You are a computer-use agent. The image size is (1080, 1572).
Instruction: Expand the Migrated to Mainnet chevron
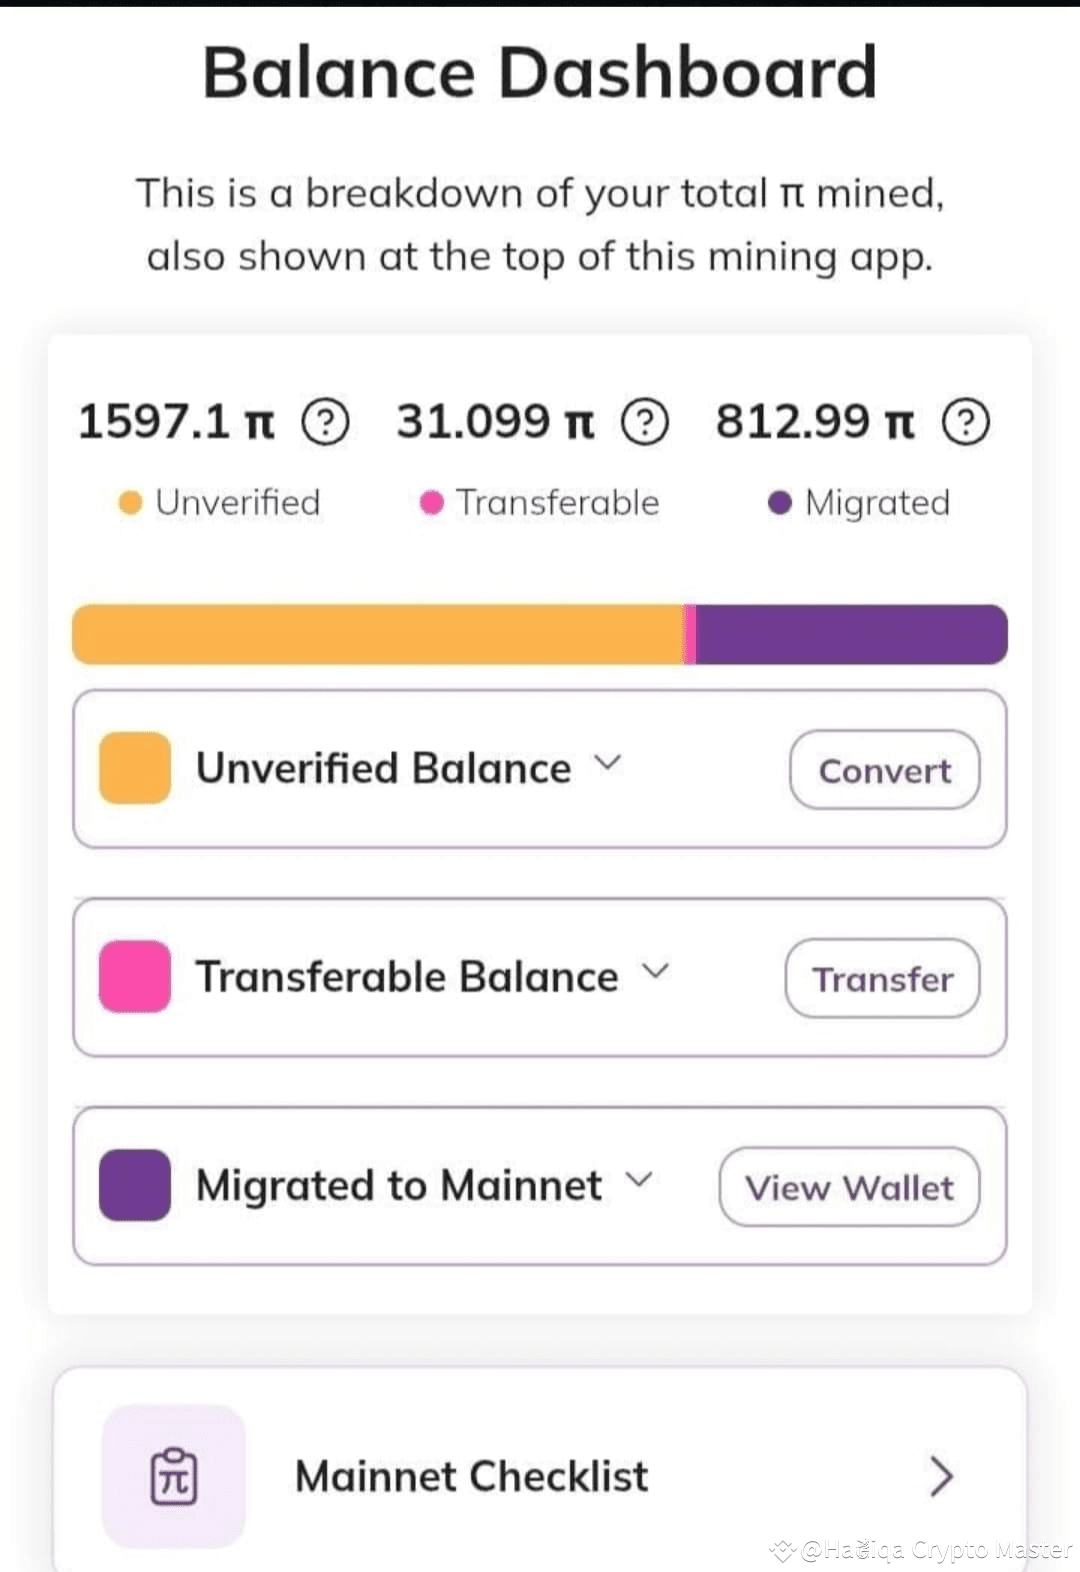point(639,1180)
